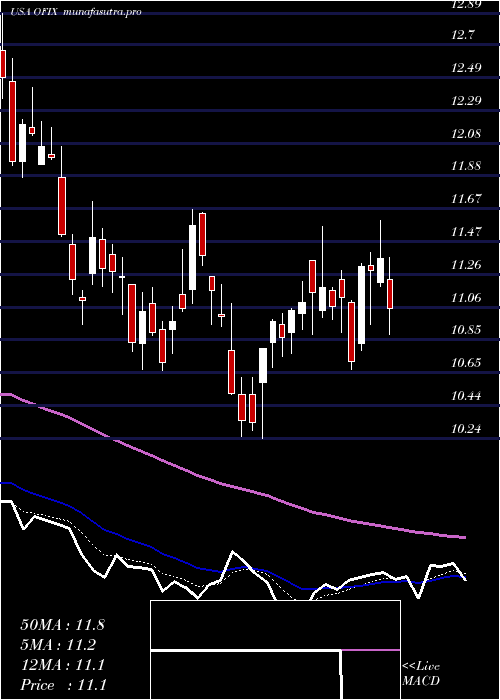
Task: Select the 10.44 price axis label
Action: [467, 396]
